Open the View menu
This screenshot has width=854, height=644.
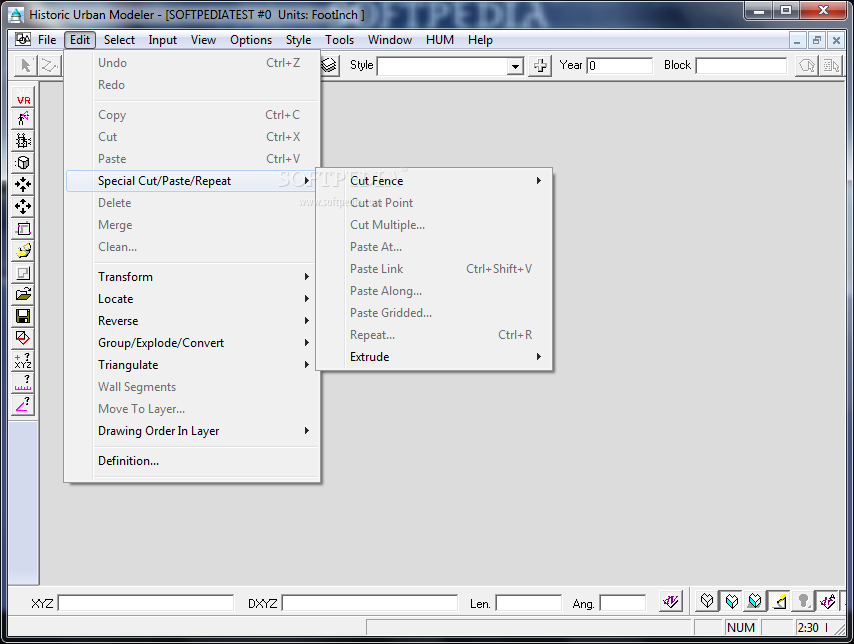203,40
